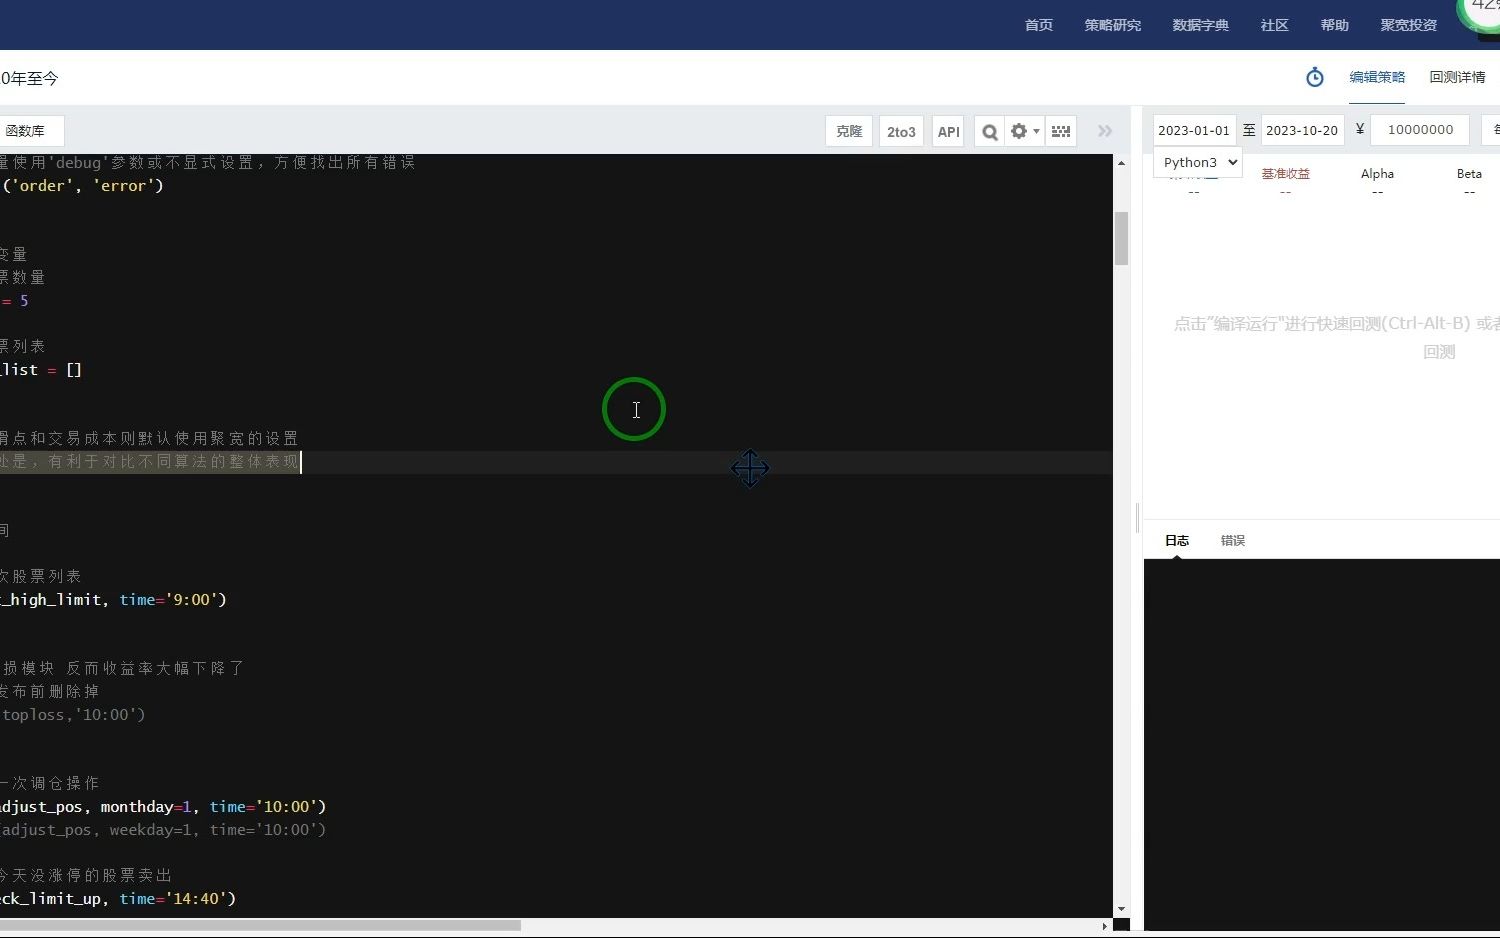Click the 克隆 clone button
Screen dimensions: 1500x938
(x=849, y=131)
